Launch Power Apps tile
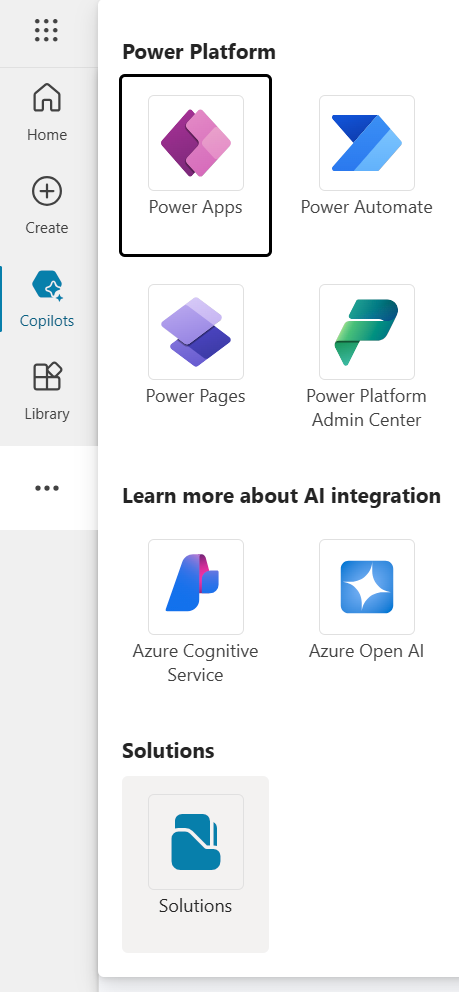 pyautogui.click(x=195, y=166)
